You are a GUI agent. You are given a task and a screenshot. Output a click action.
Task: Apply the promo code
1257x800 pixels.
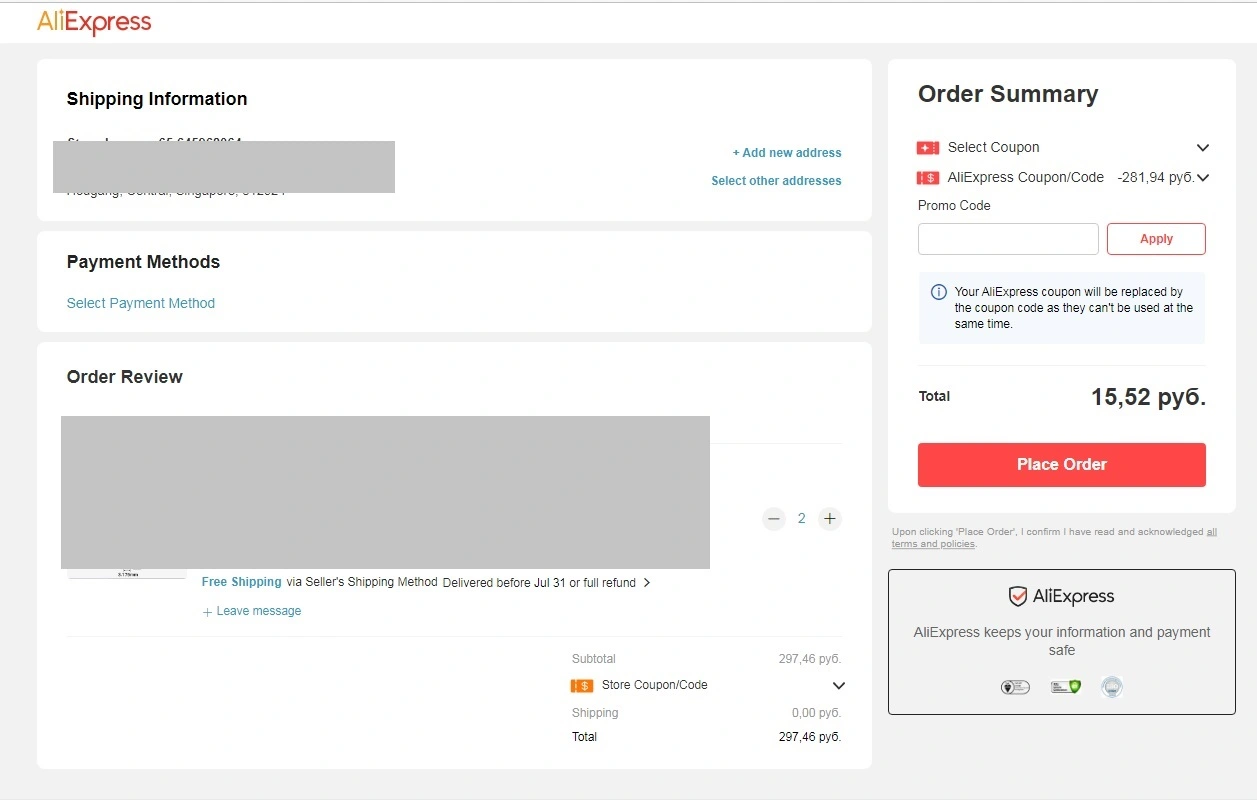pos(1156,239)
